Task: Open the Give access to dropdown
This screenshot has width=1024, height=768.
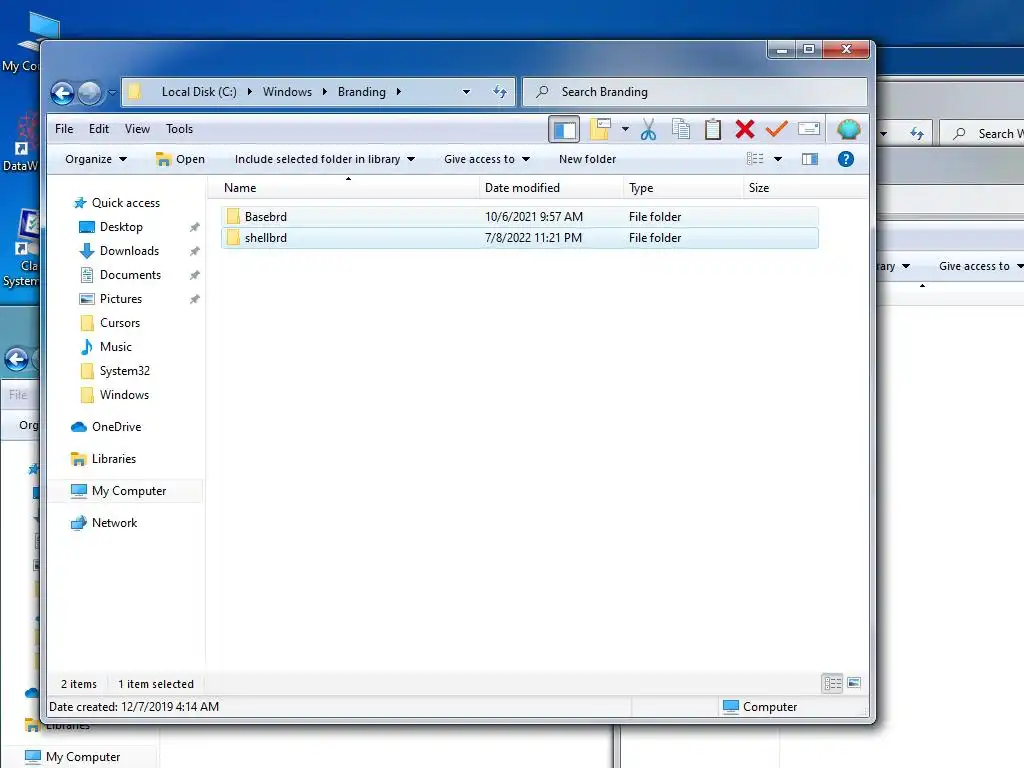Action: (x=487, y=159)
